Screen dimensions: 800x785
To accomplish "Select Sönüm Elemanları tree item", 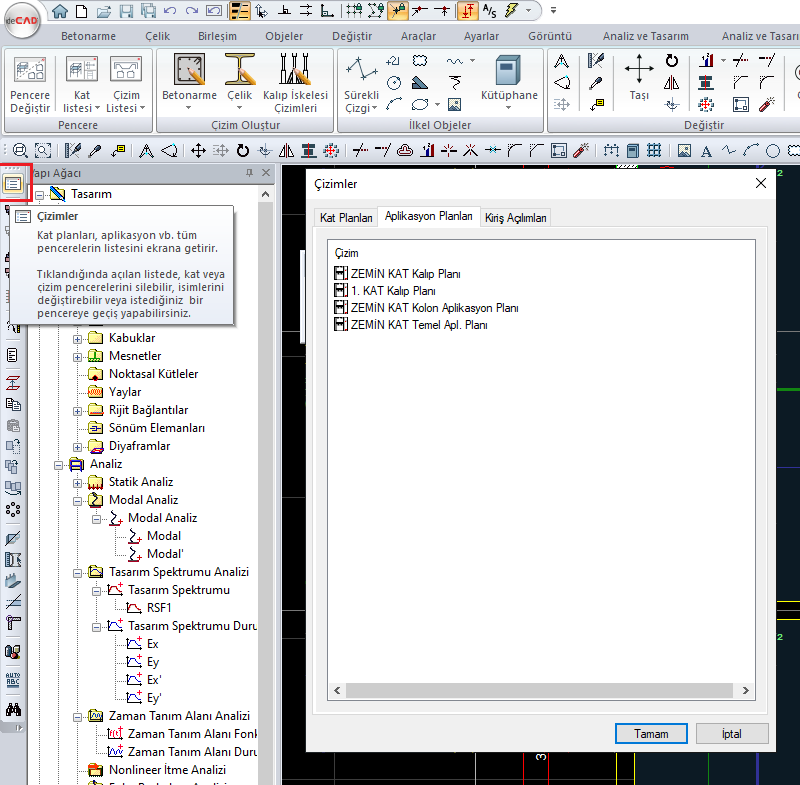I will (x=157, y=428).
